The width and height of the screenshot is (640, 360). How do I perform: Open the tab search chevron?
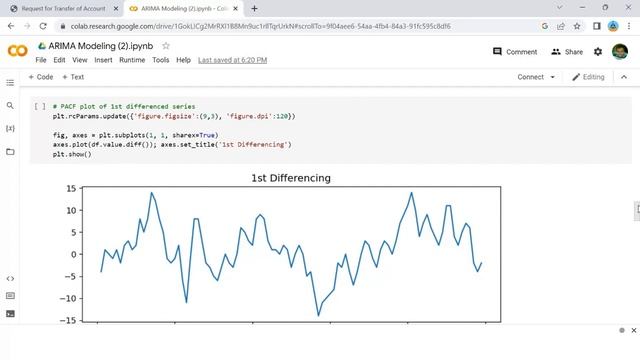[560, 7]
